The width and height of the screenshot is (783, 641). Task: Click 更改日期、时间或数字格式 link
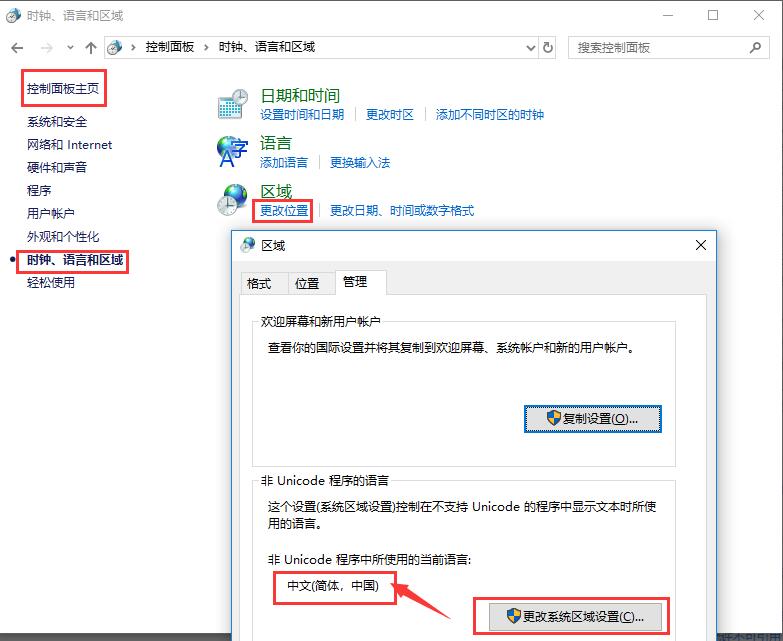[402, 210]
